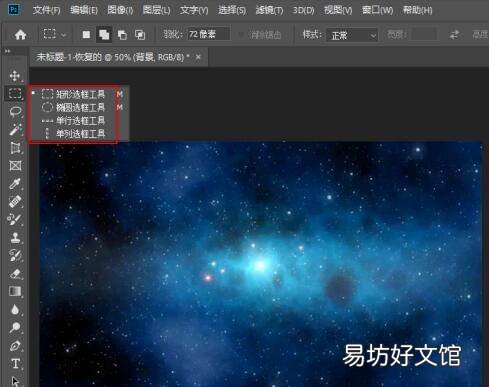Select the Magic Wand tool

click(15, 130)
